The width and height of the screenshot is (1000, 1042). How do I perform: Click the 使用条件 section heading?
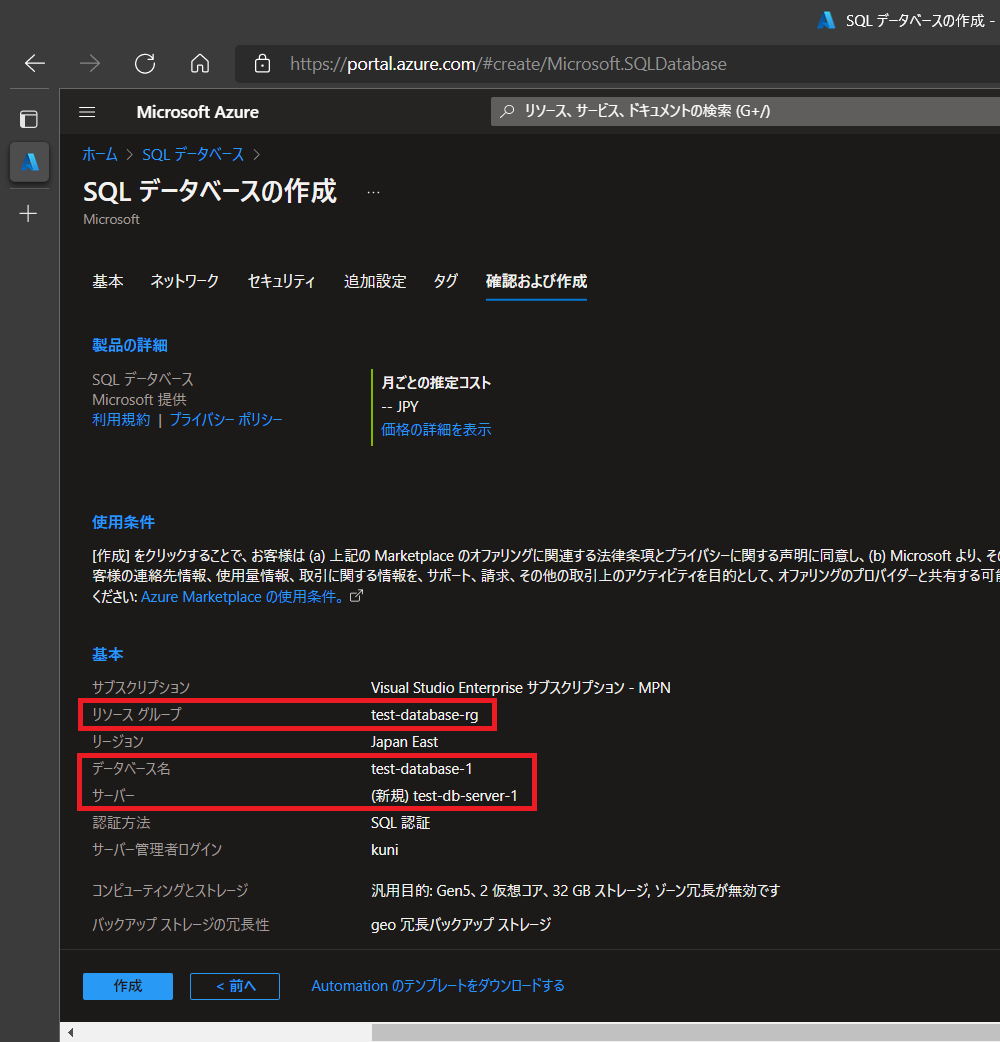pyautogui.click(x=124, y=522)
